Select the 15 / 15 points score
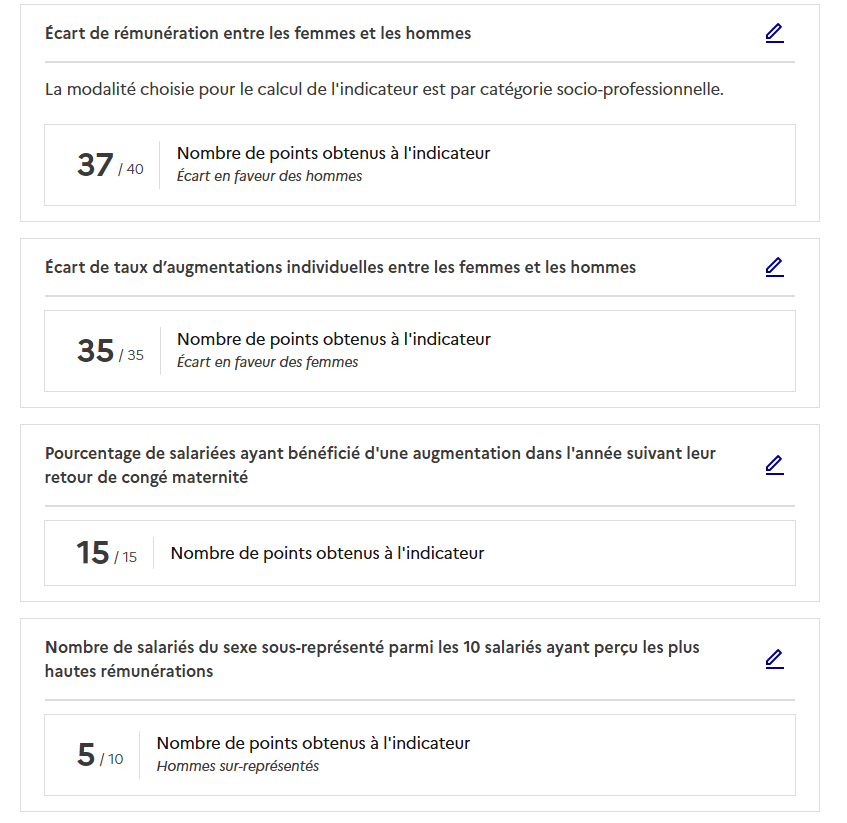The image size is (847, 823). 106,553
